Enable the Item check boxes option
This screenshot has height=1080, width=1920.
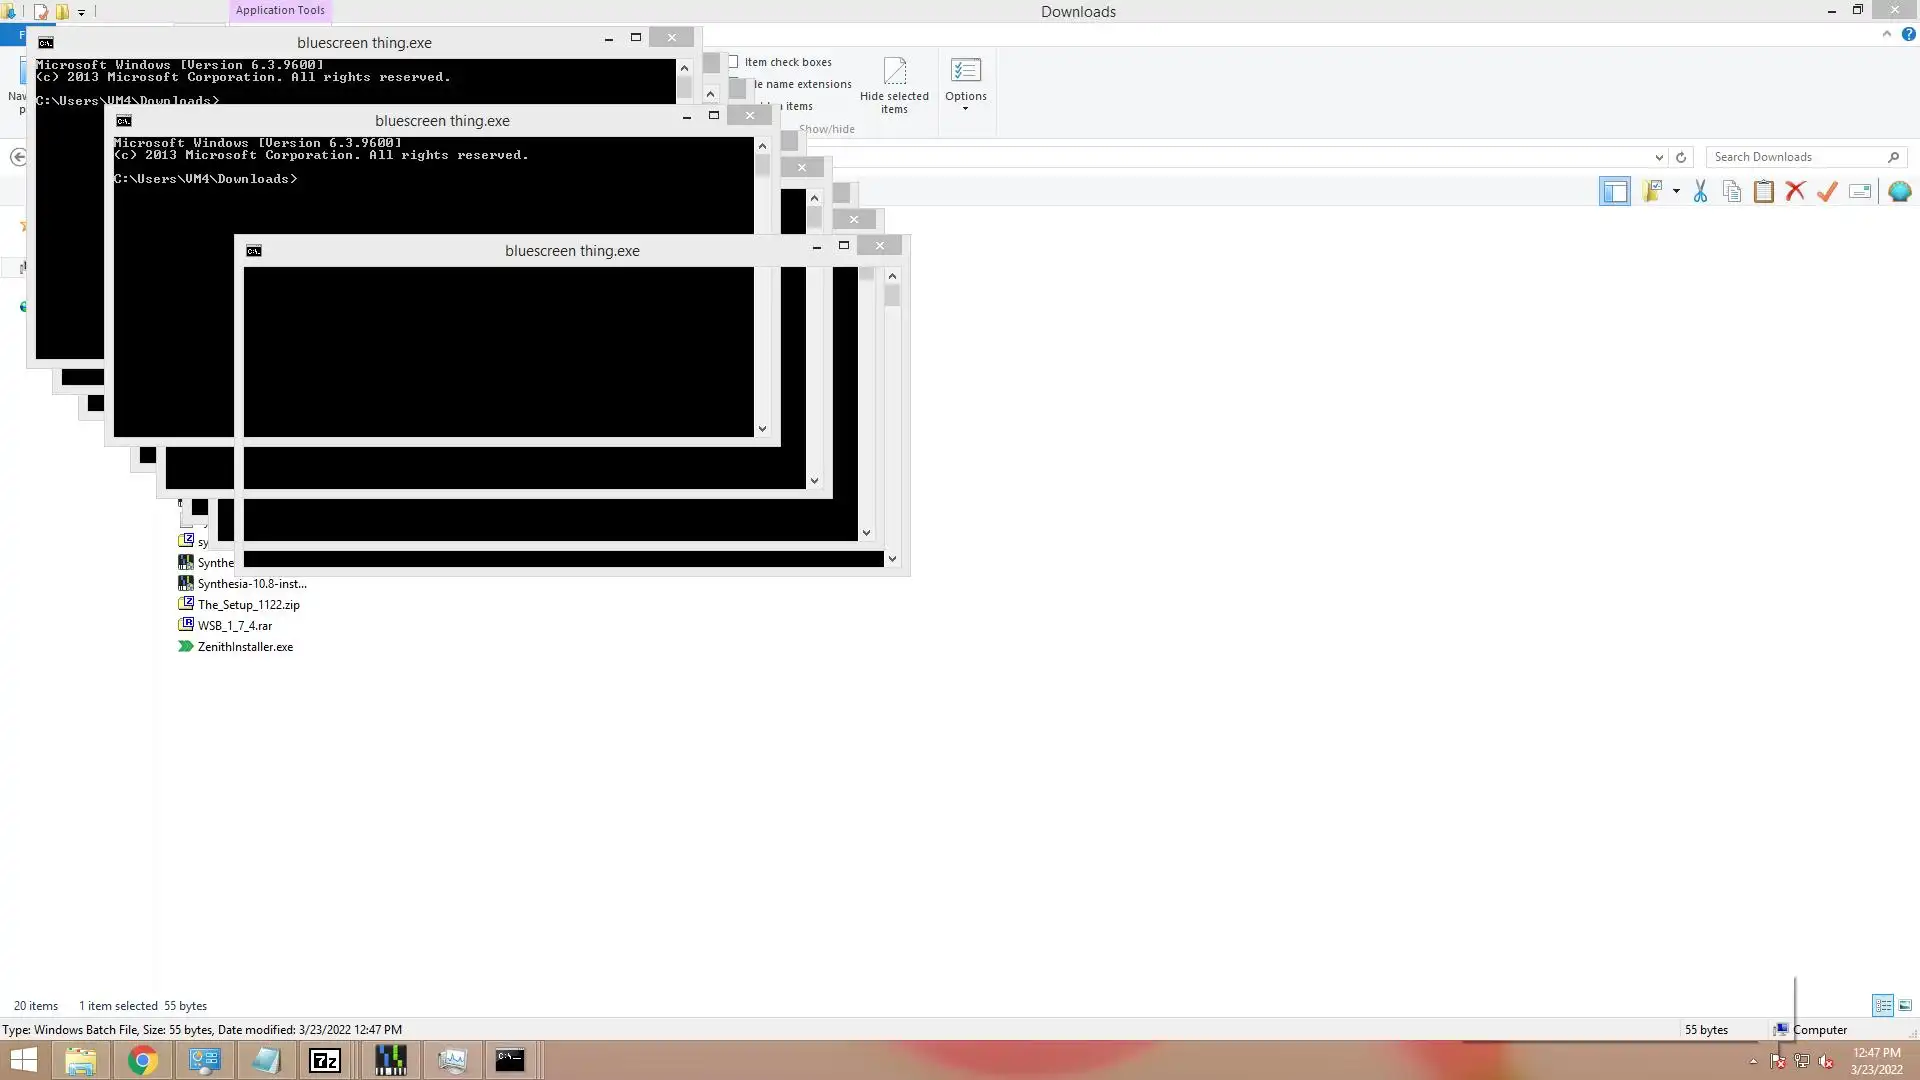tap(734, 62)
